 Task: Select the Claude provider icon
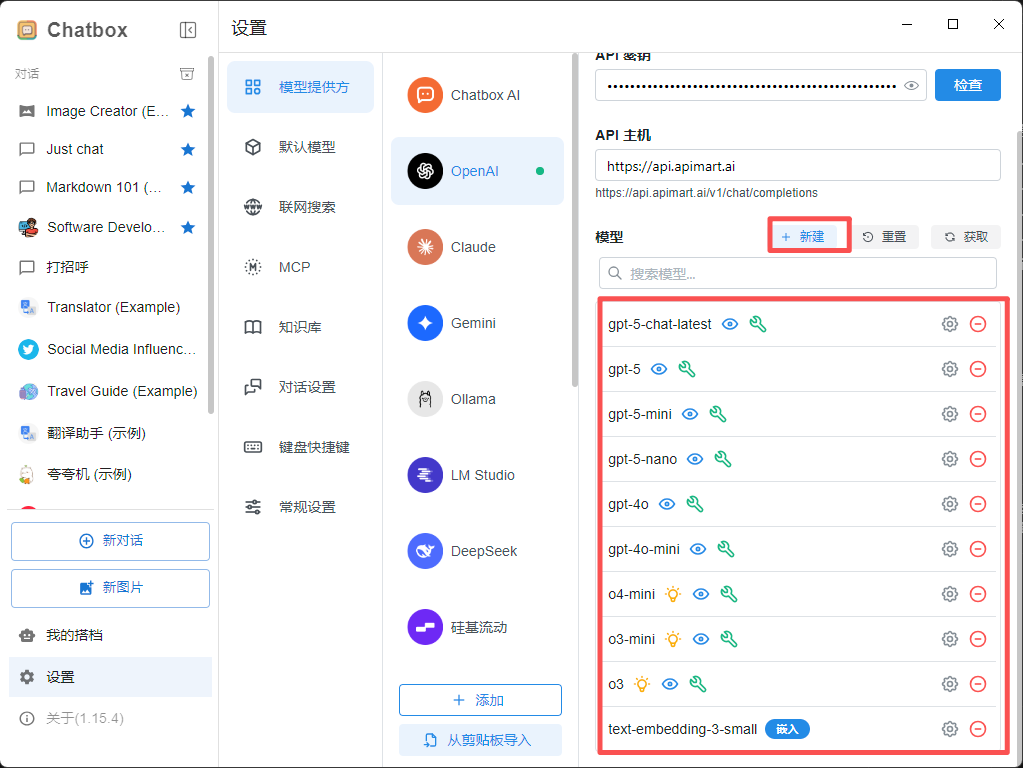pos(425,247)
